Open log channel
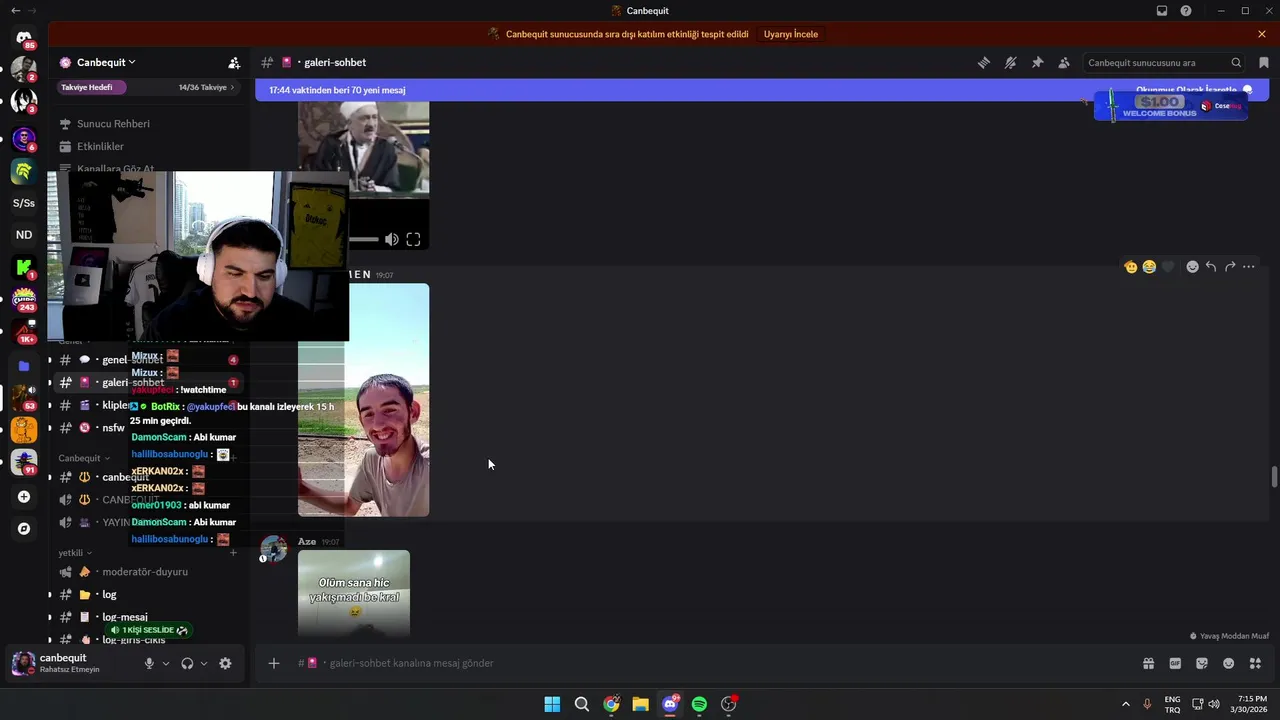Screen dimensions: 1280x720 148,595
